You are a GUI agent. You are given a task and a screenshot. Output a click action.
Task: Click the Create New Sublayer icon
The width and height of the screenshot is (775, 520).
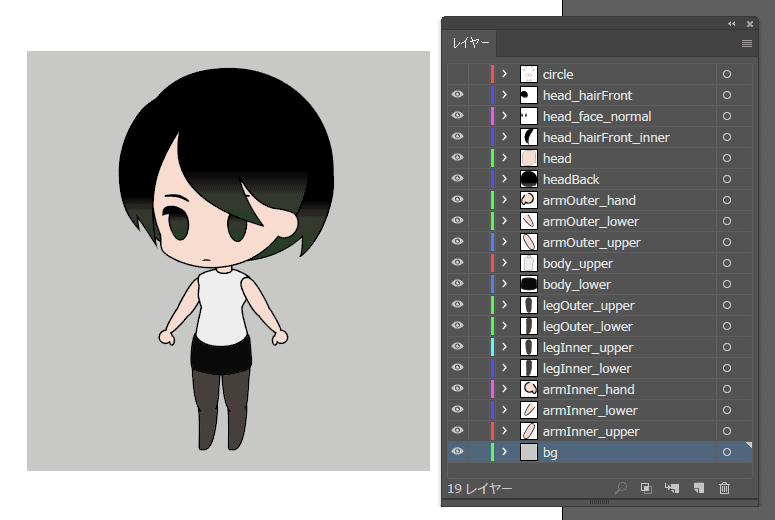click(x=672, y=488)
